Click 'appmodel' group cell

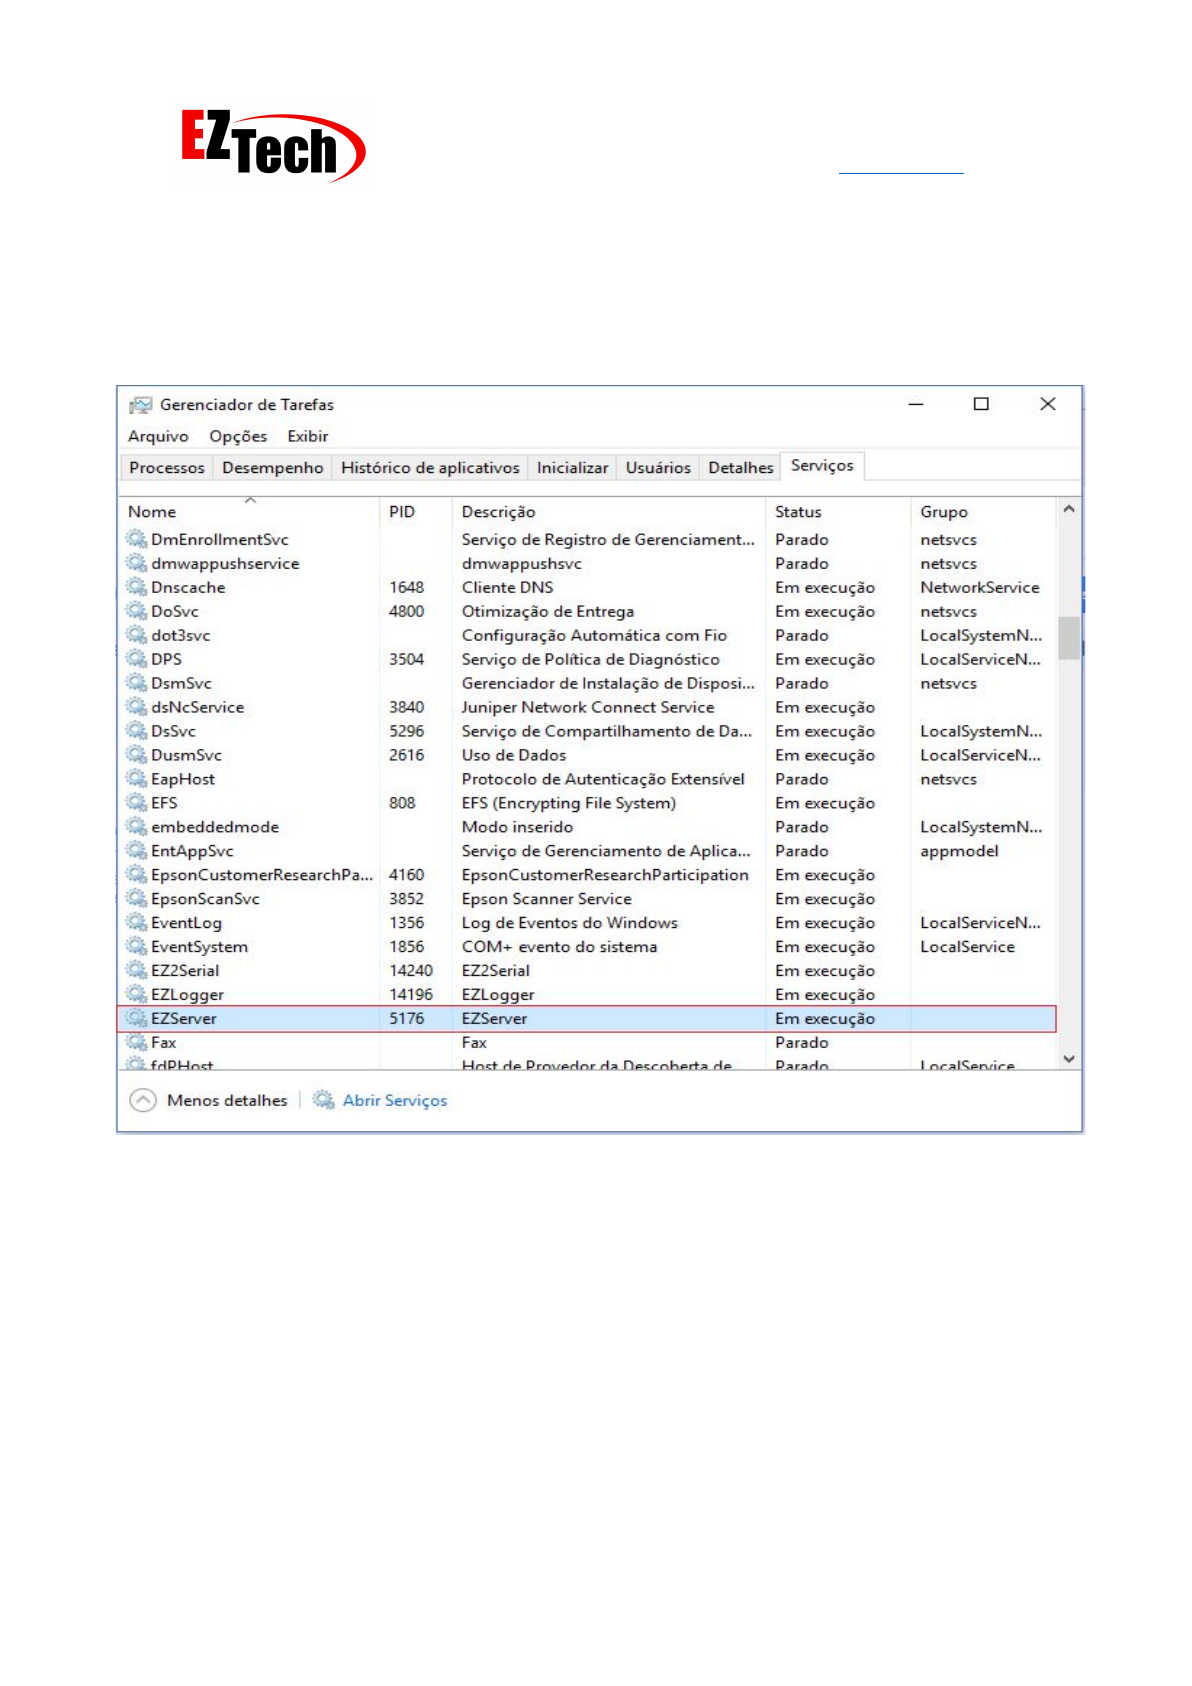coord(959,851)
